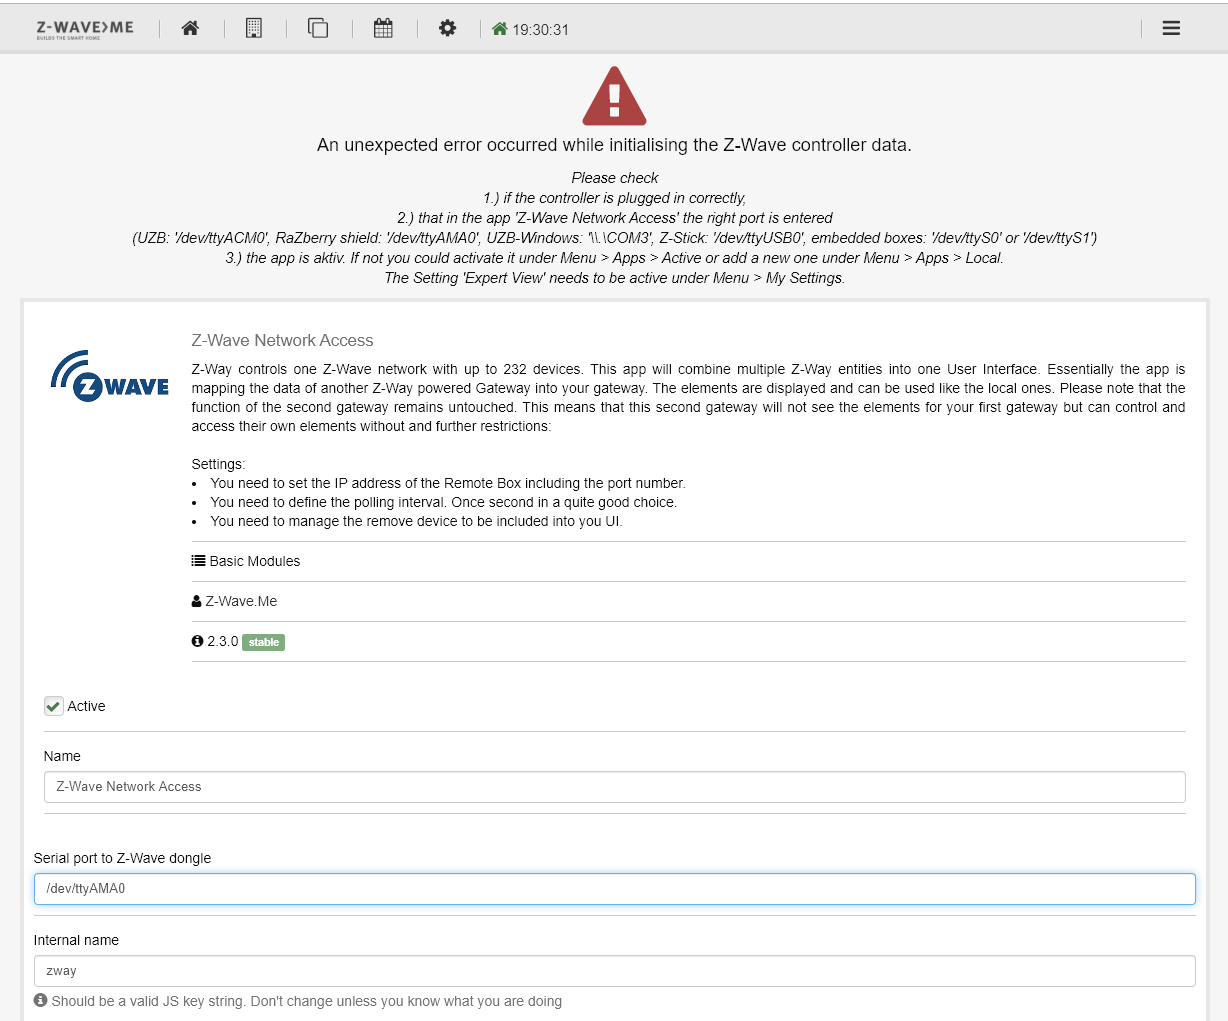Click the time 19:30:31

tap(541, 30)
